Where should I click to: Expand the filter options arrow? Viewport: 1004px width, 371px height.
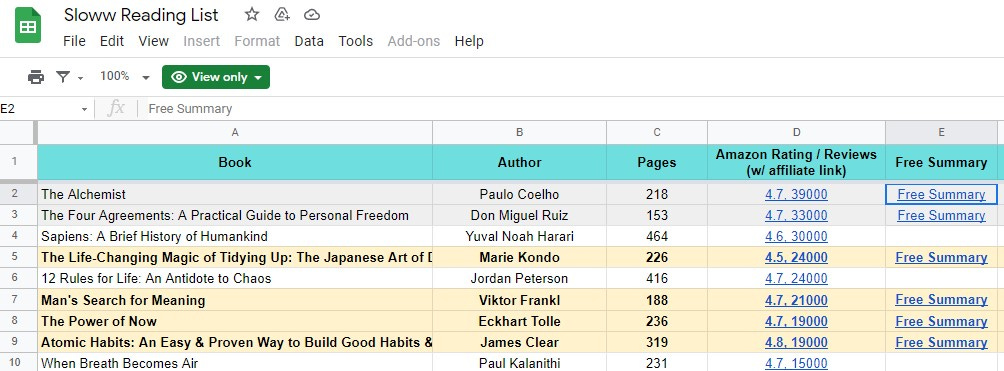click(x=81, y=78)
